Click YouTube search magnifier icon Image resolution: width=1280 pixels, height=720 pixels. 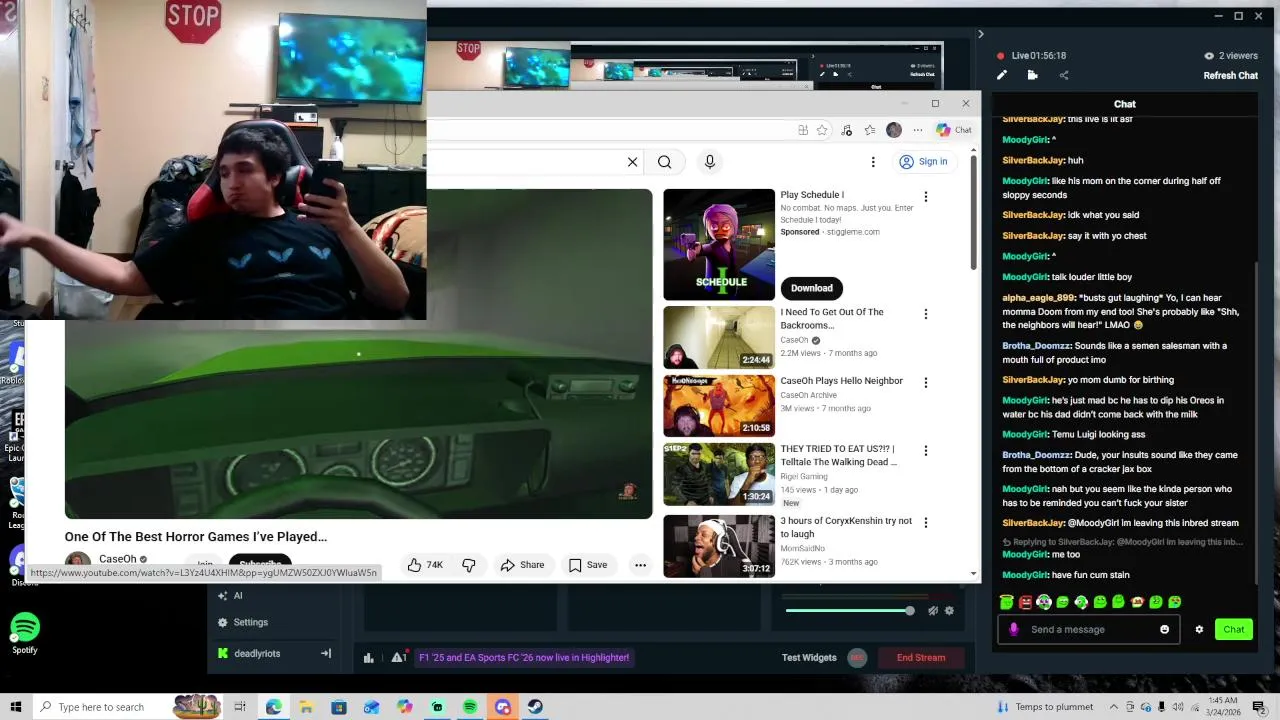664,162
